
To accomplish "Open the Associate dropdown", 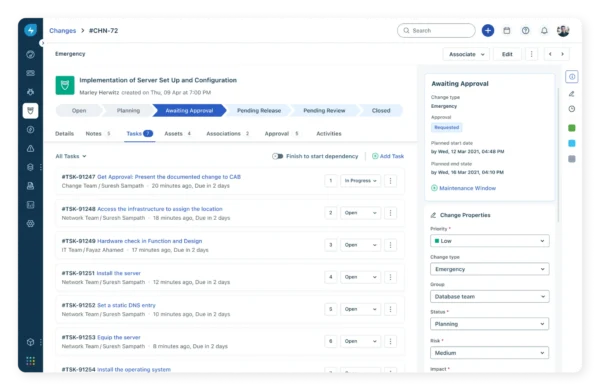I will [466, 54].
